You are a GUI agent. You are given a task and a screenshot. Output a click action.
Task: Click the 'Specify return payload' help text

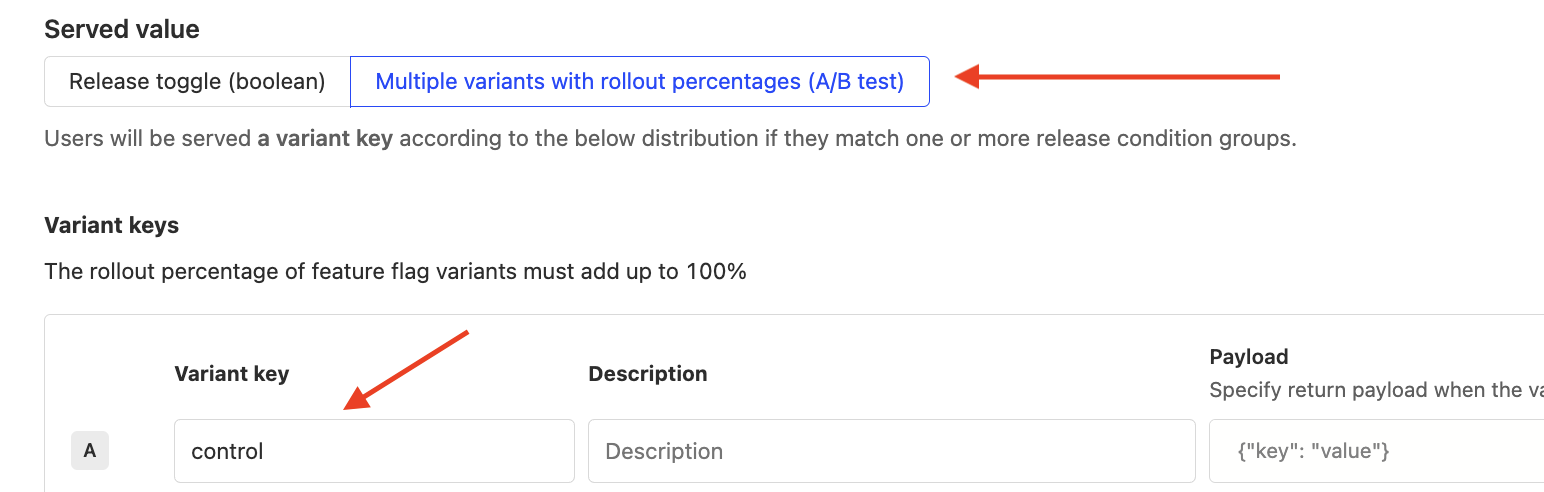tap(1375, 389)
